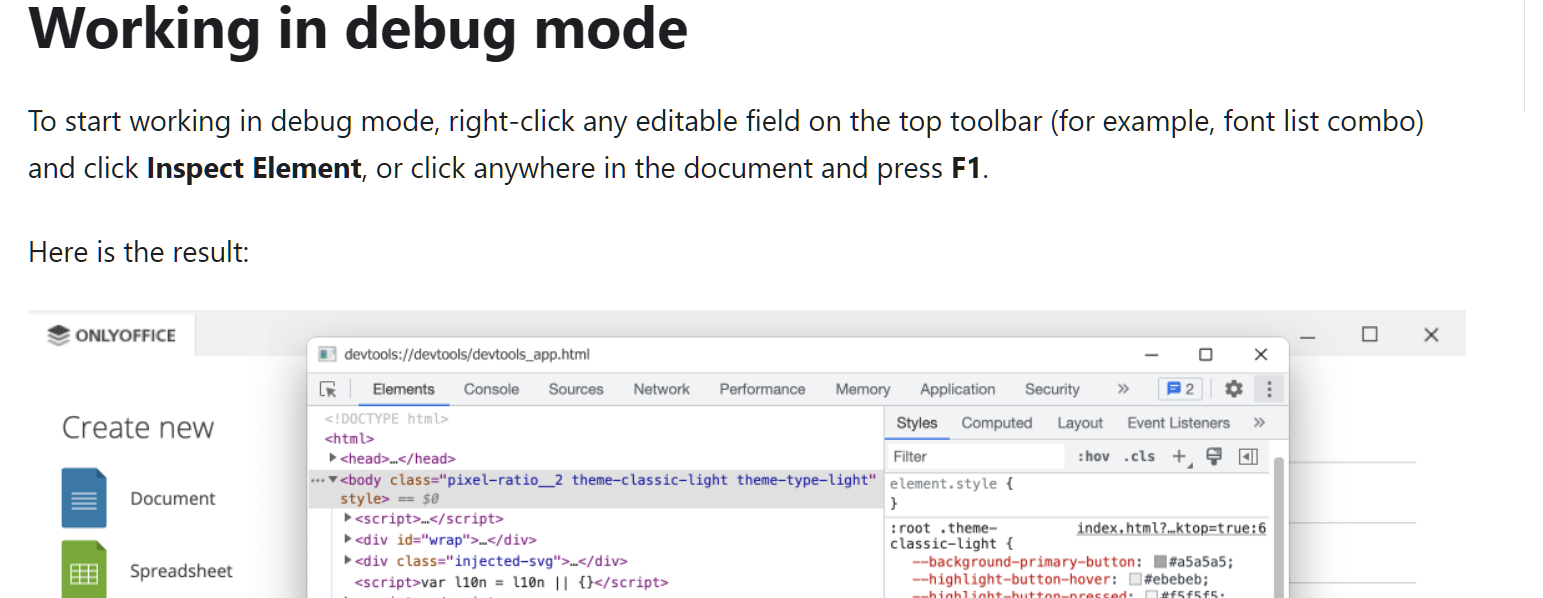Open the index.html?…ktop=true:6 source link
The width and height of the screenshot is (1543, 598).
[1171, 528]
